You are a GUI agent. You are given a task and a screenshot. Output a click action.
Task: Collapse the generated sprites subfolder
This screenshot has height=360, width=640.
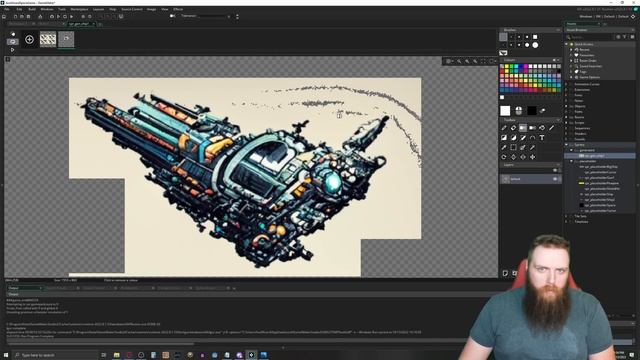(571, 150)
